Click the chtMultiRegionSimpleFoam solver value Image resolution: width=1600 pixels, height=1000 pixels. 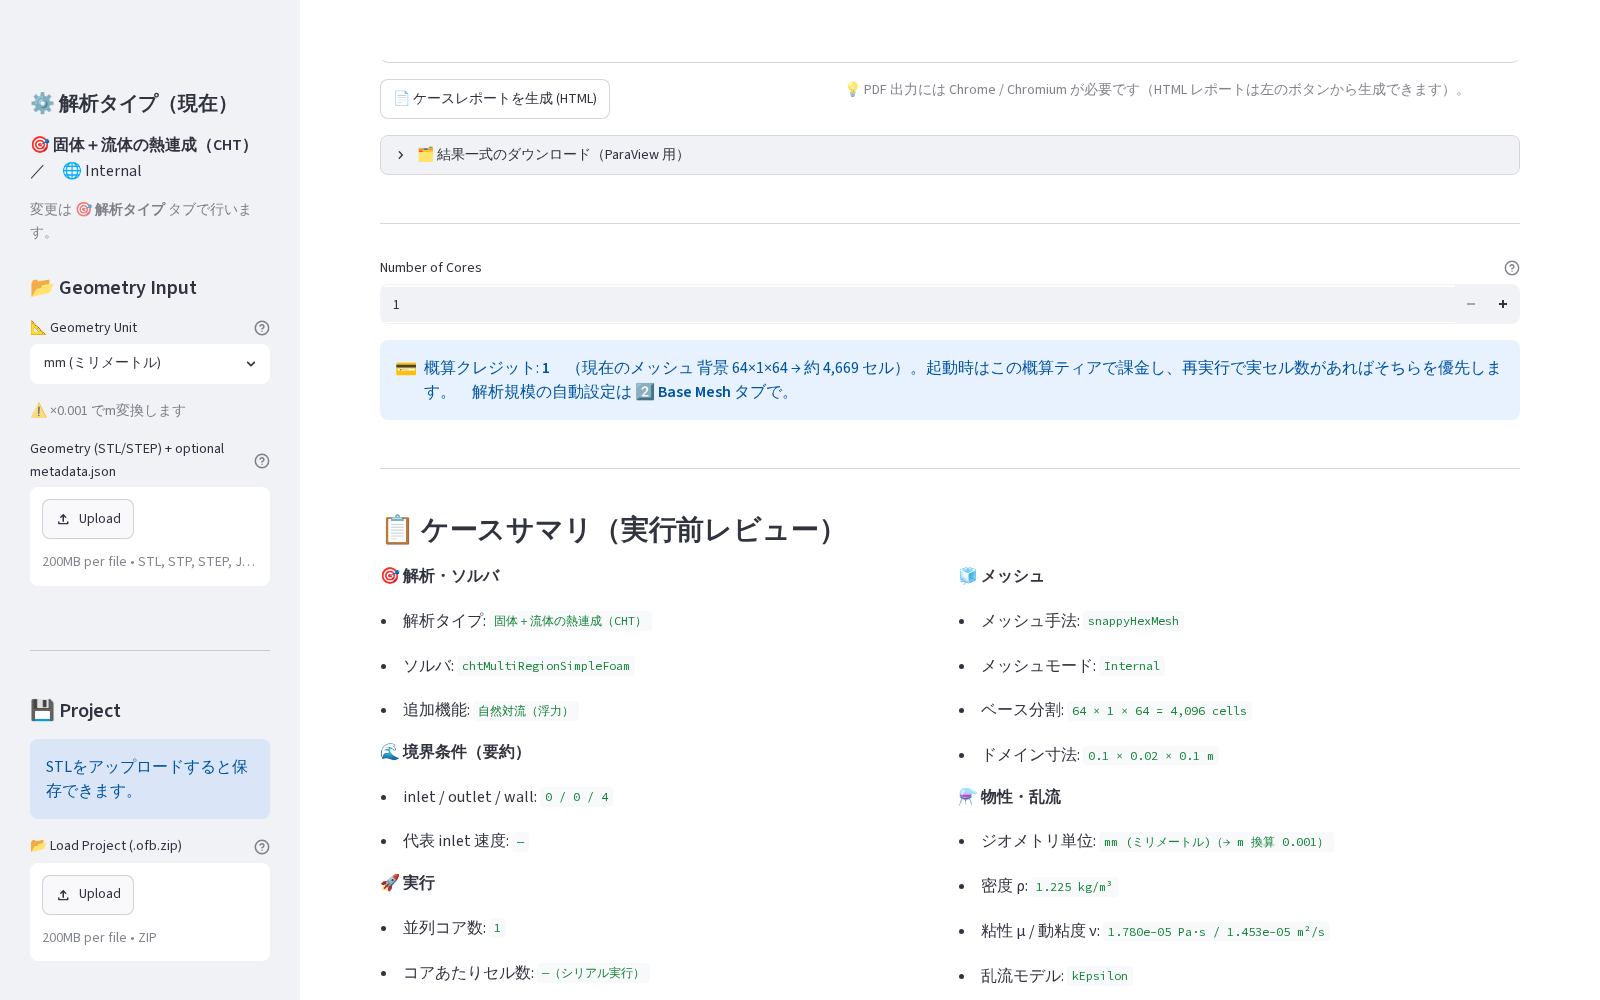pos(546,666)
